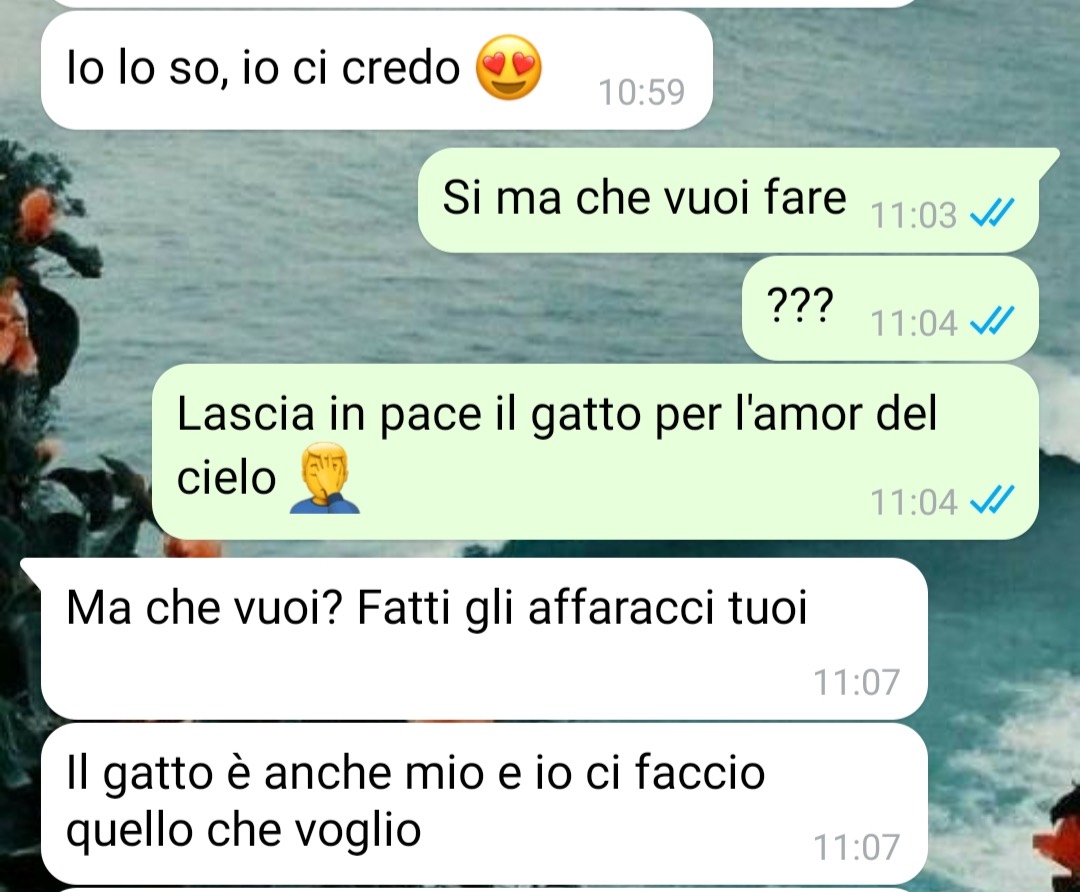Tap the partially visible bubble at bottom edge
Screen dimensions: 1080x892
coord(484,890)
